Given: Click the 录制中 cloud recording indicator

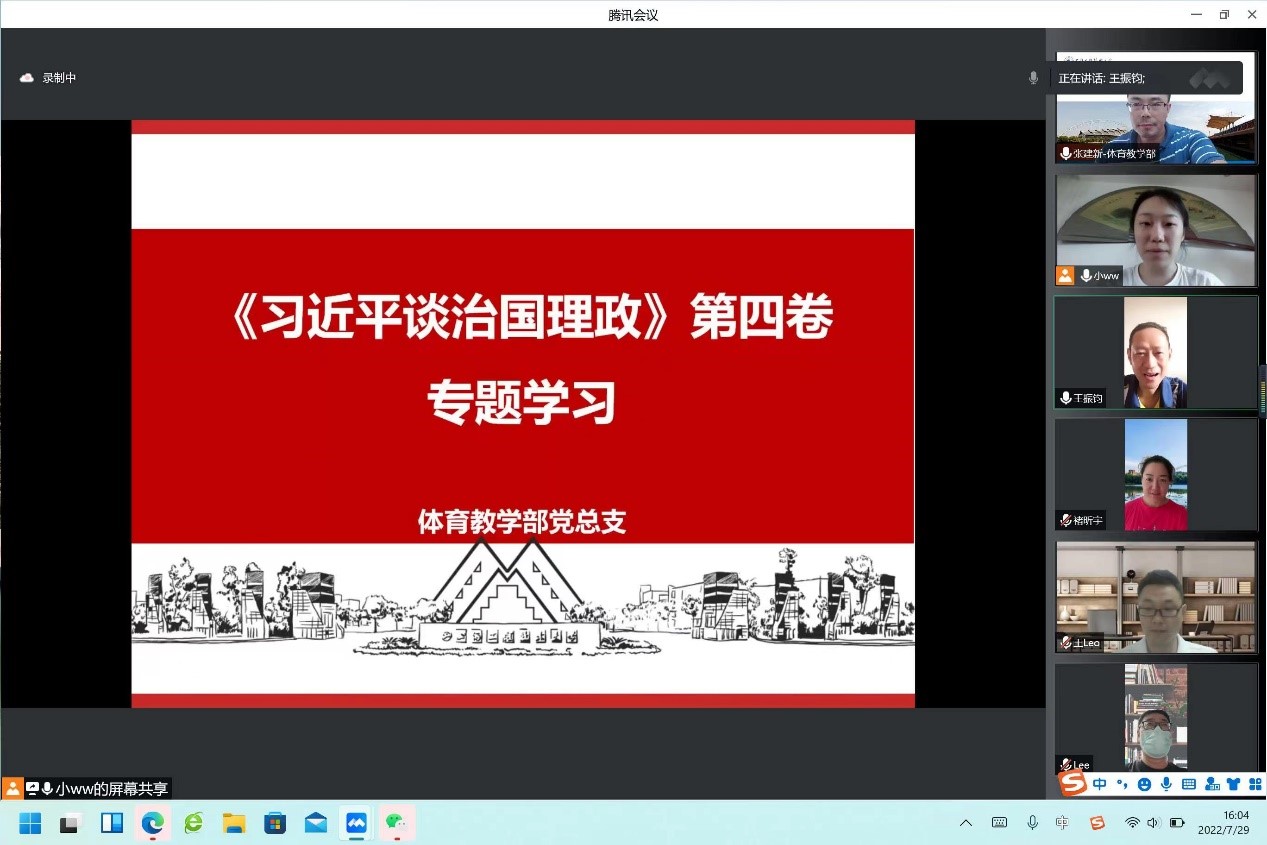Looking at the screenshot, I should (48, 78).
